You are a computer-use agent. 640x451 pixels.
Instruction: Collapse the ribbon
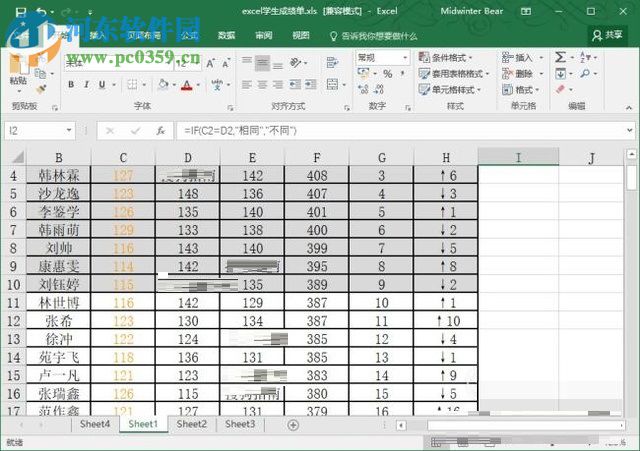point(629,107)
